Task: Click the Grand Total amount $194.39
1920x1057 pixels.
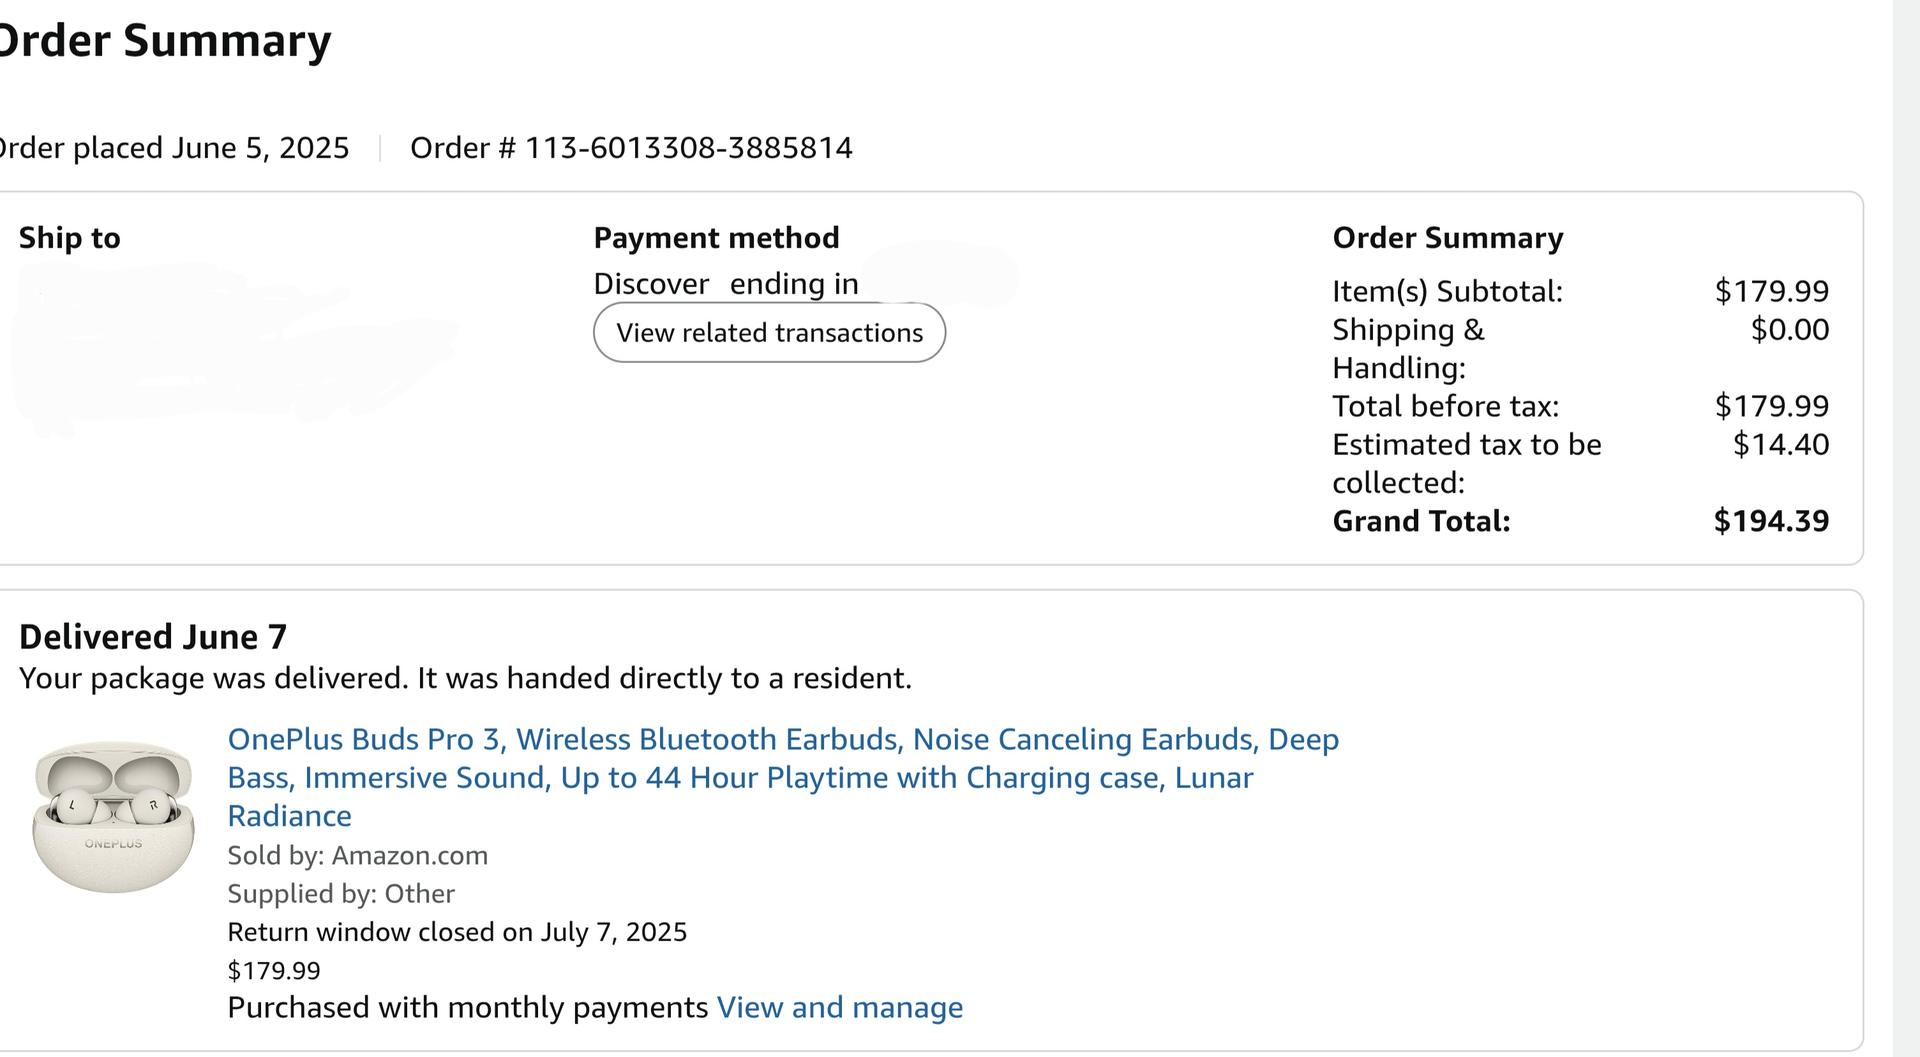Action: coord(1770,521)
